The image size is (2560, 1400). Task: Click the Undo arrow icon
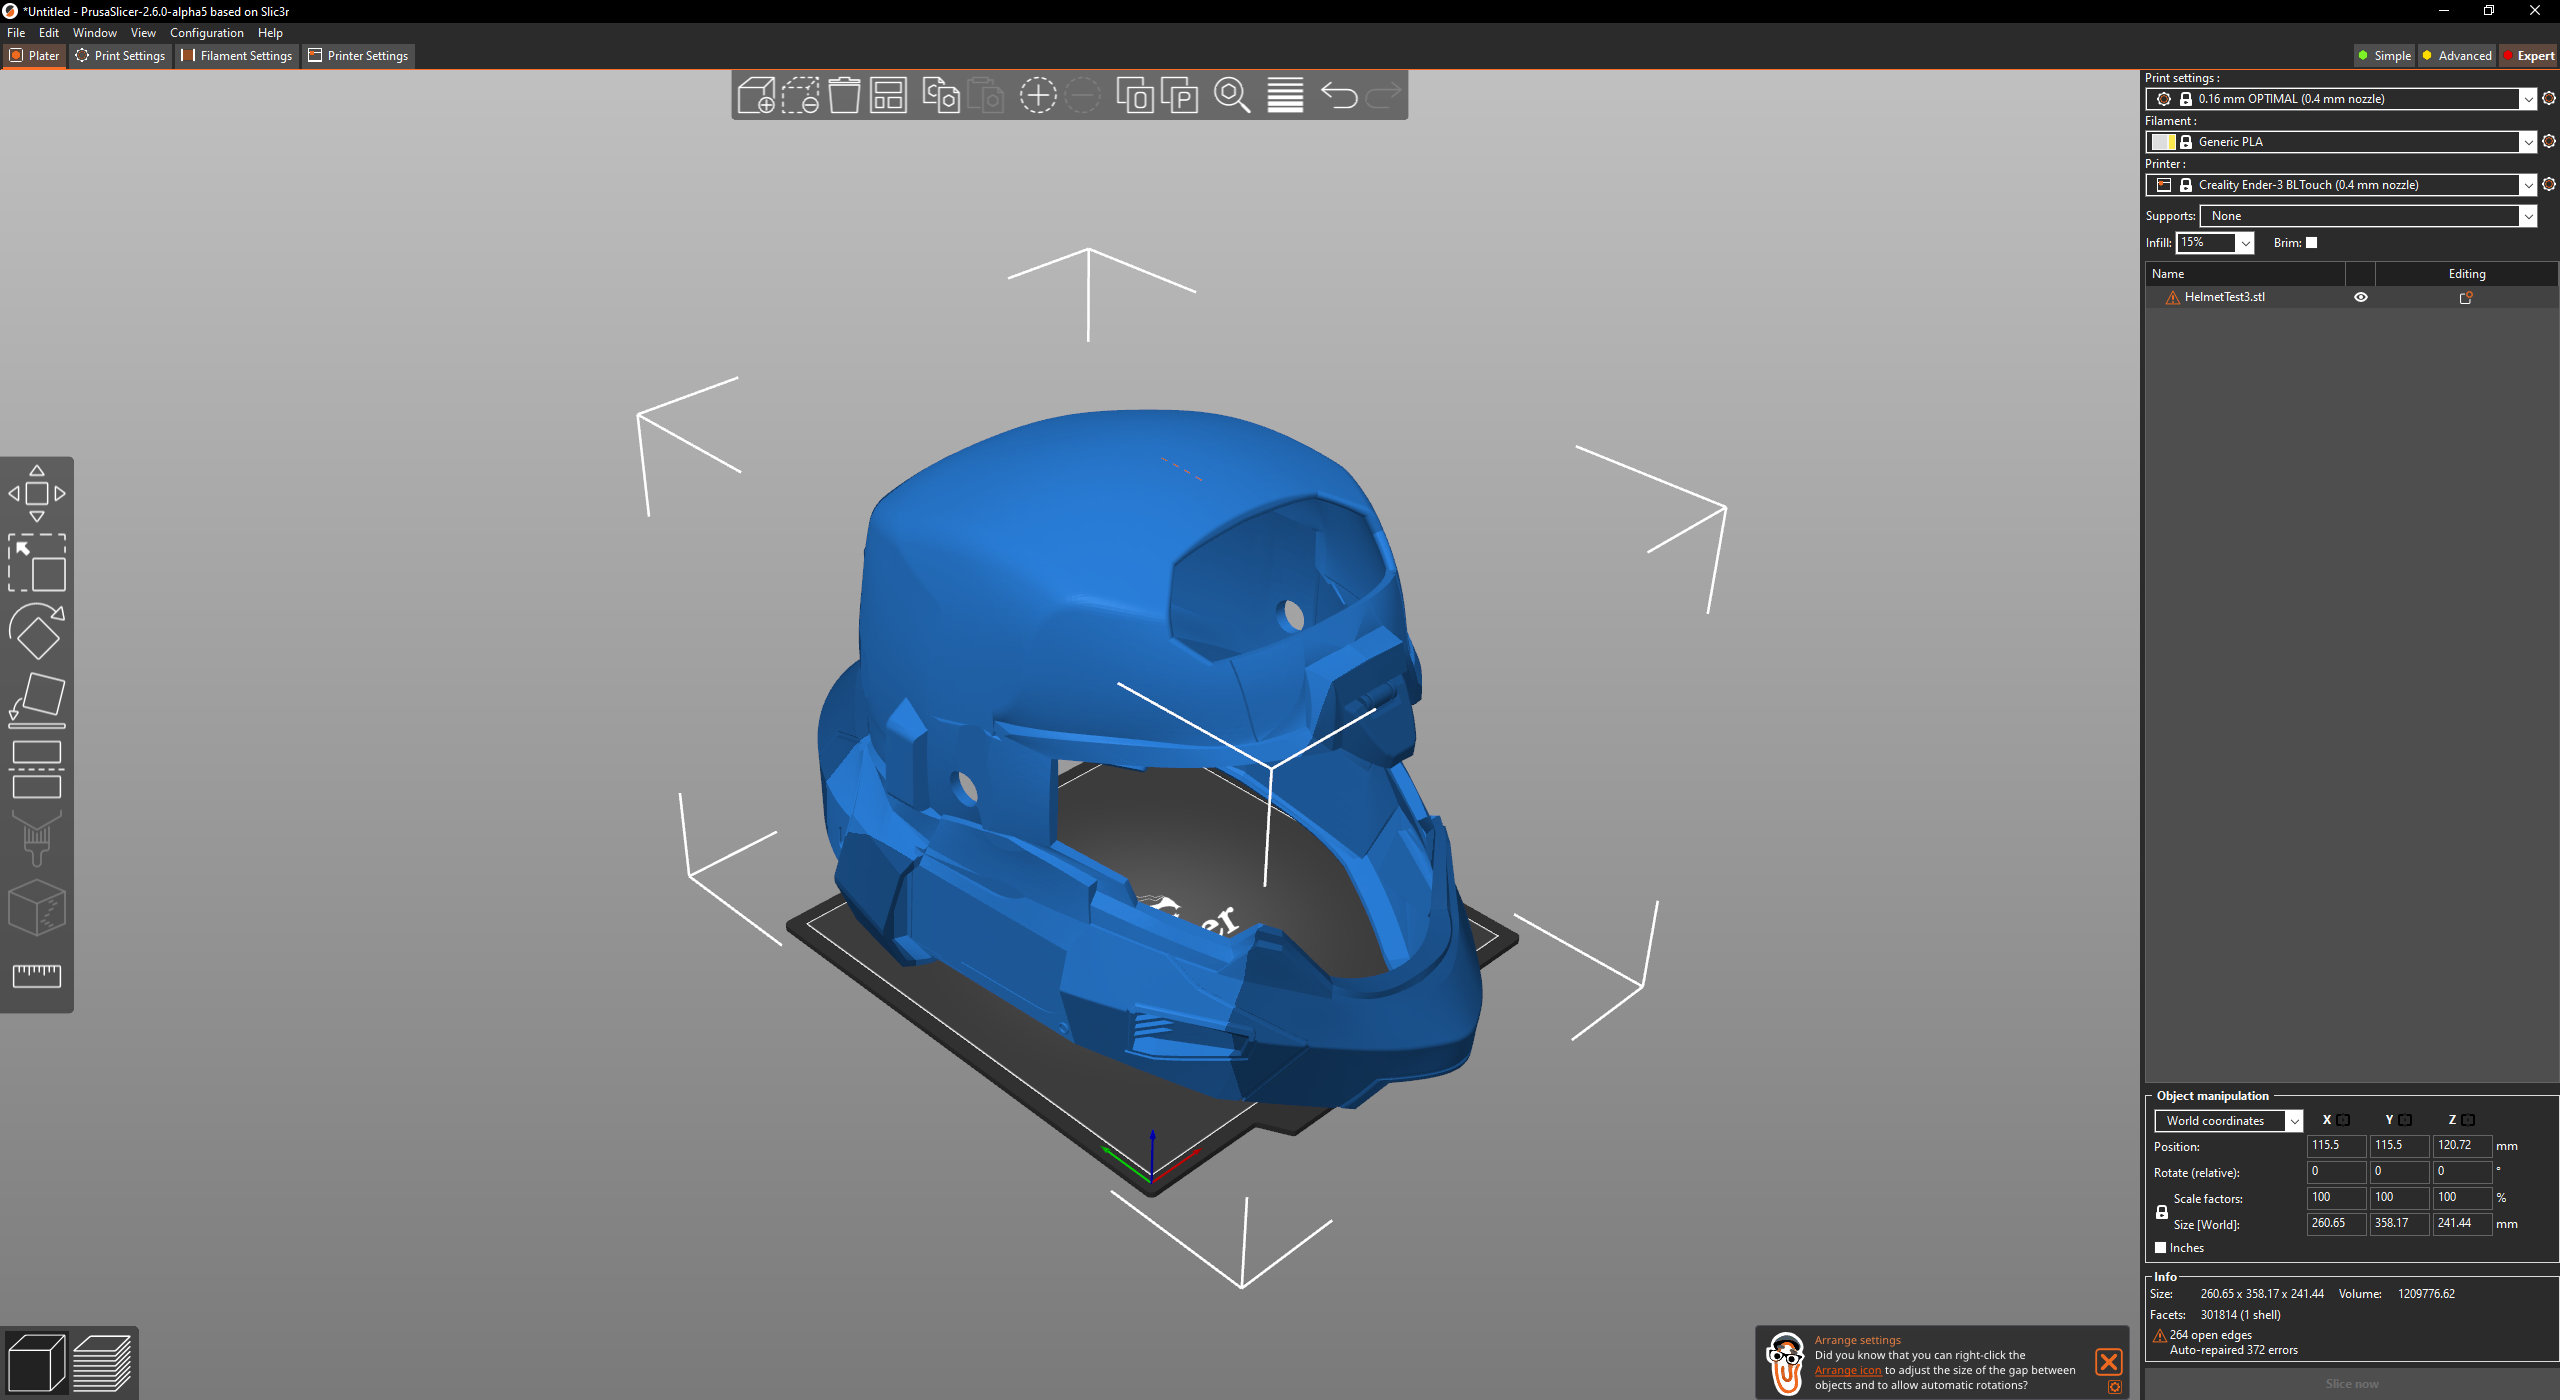pyautogui.click(x=1339, y=95)
